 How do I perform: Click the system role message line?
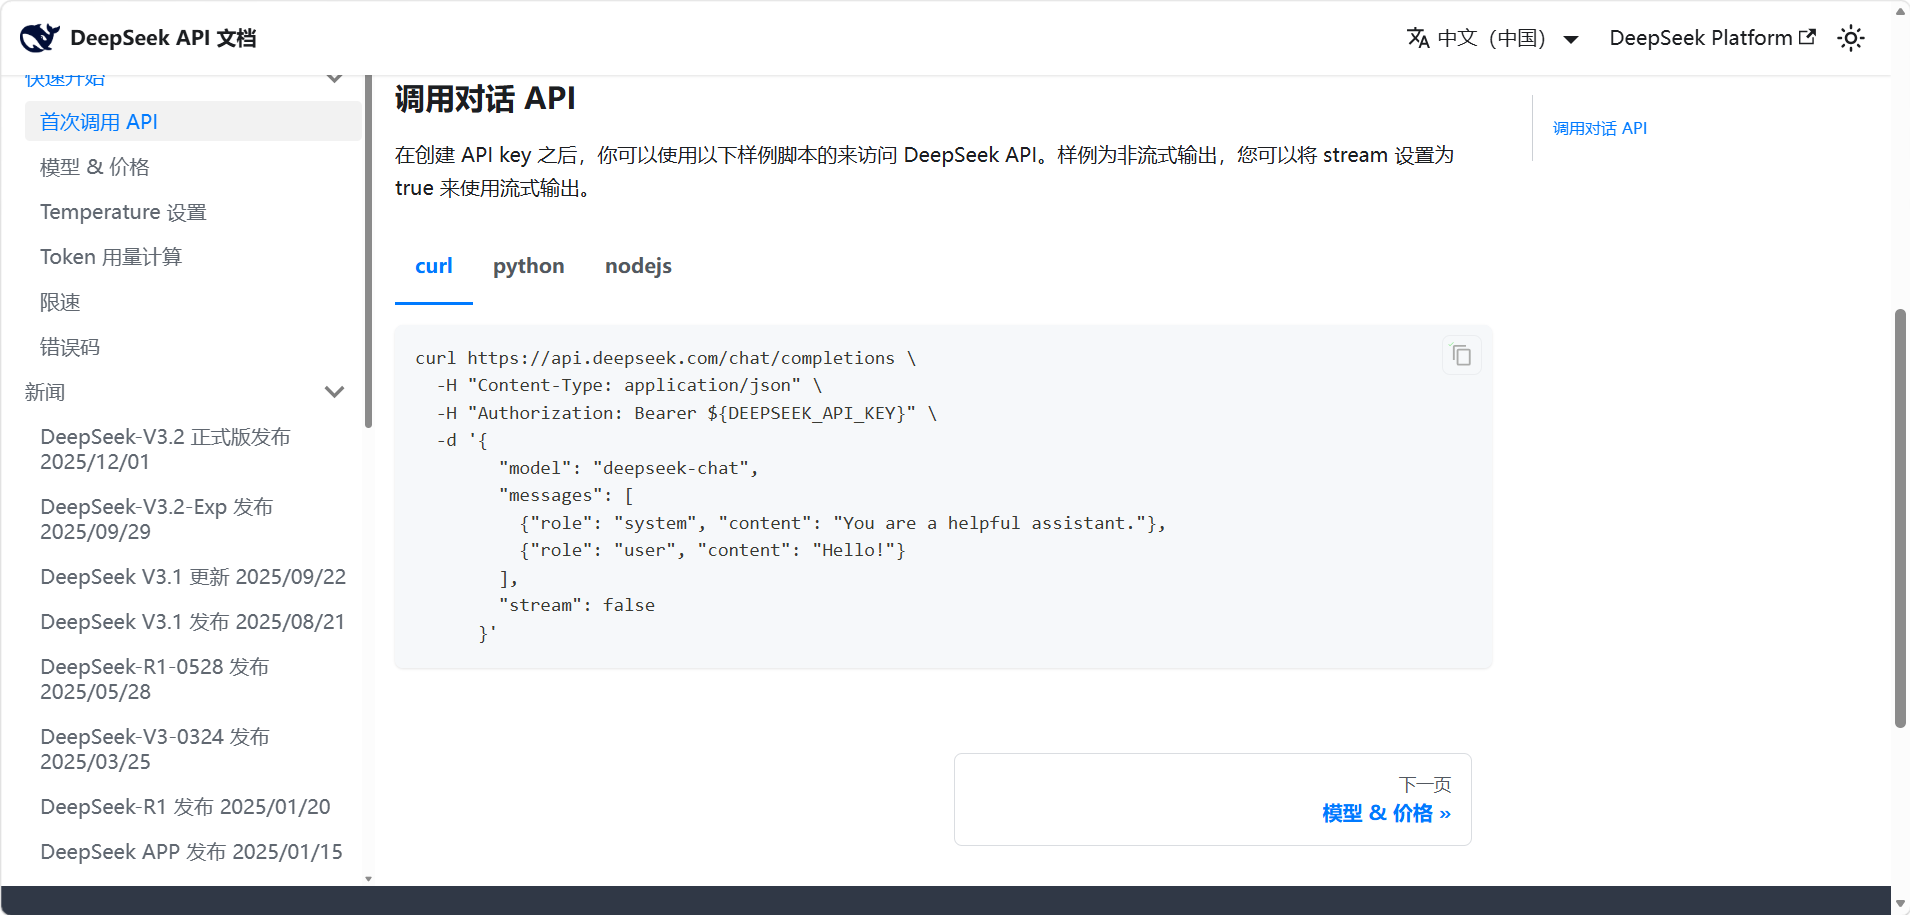click(842, 523)
